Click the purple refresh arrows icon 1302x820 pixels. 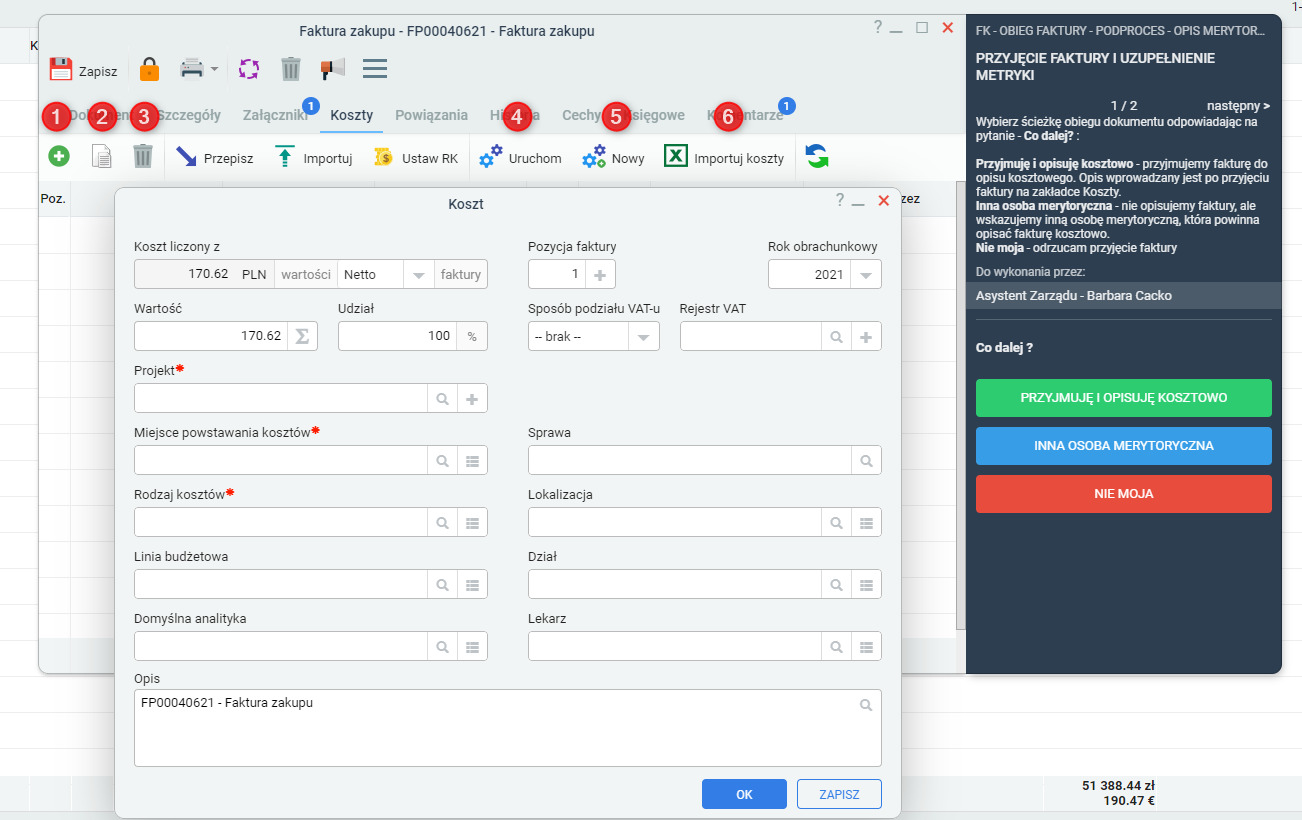[x=249, y=69]
